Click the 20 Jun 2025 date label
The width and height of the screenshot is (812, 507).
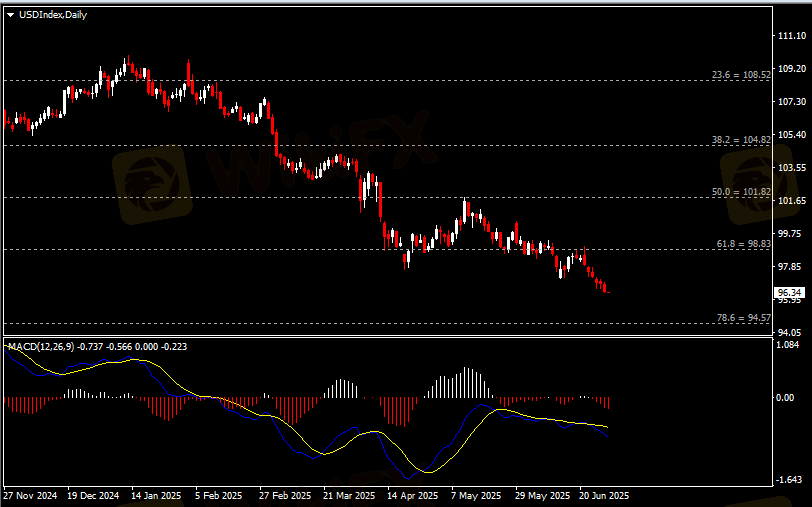[x=604, y=496]
